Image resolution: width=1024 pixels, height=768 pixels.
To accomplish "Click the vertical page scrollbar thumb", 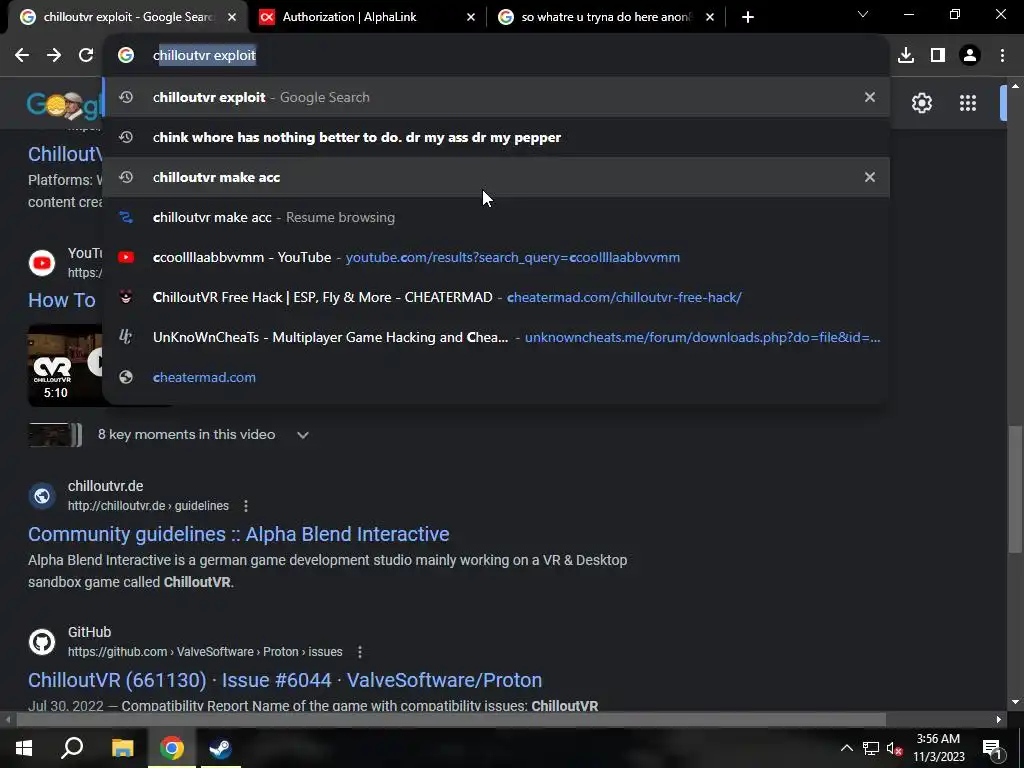I will pos(1015,490).
